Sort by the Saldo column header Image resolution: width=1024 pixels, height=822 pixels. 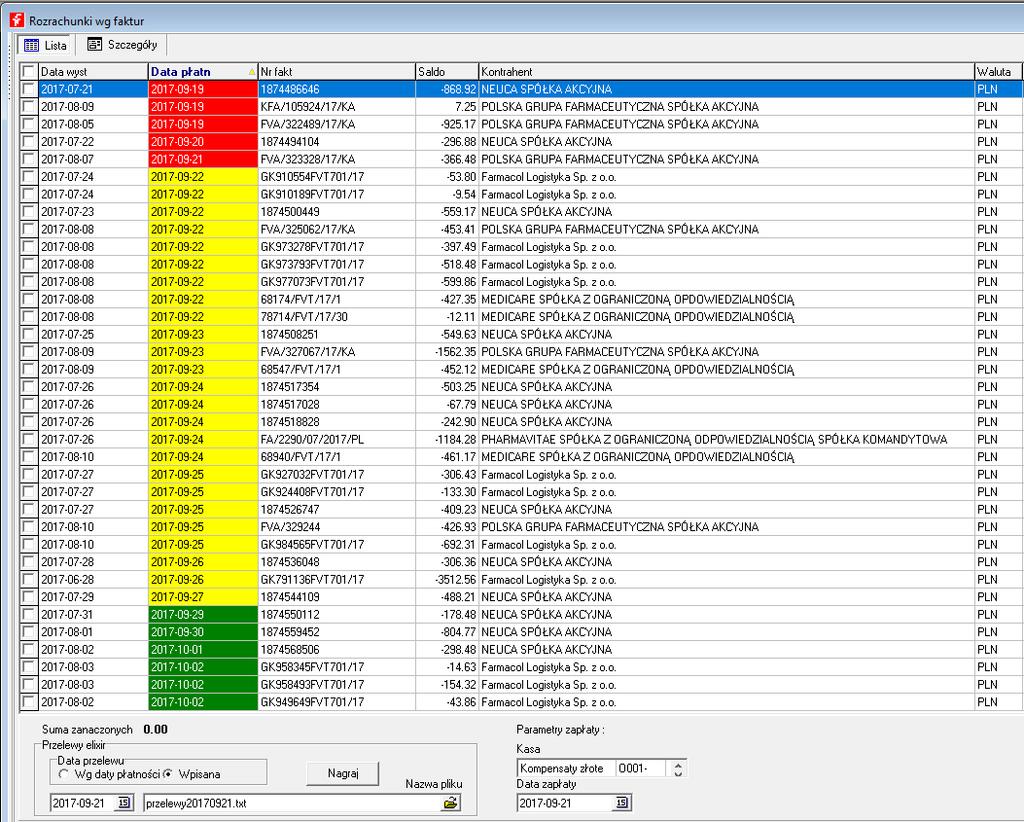pos(447,72)
